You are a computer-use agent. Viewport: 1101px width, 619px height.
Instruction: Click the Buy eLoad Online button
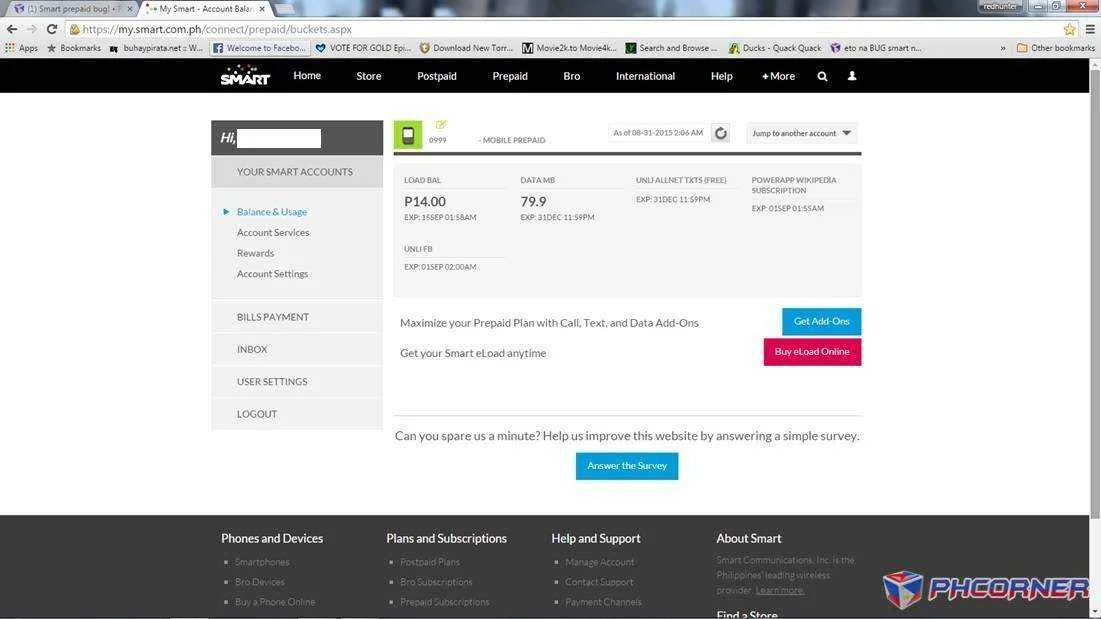click(x=812, y=352)
